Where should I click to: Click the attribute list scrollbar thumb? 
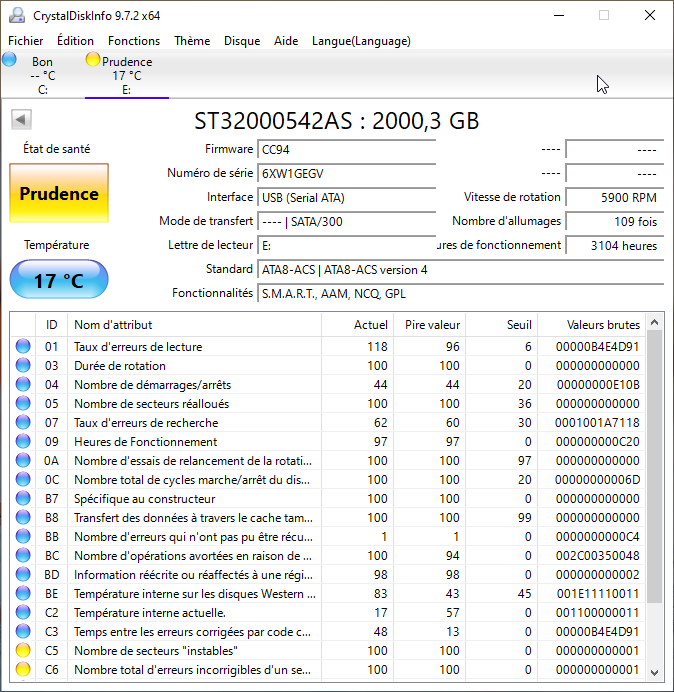655,466
